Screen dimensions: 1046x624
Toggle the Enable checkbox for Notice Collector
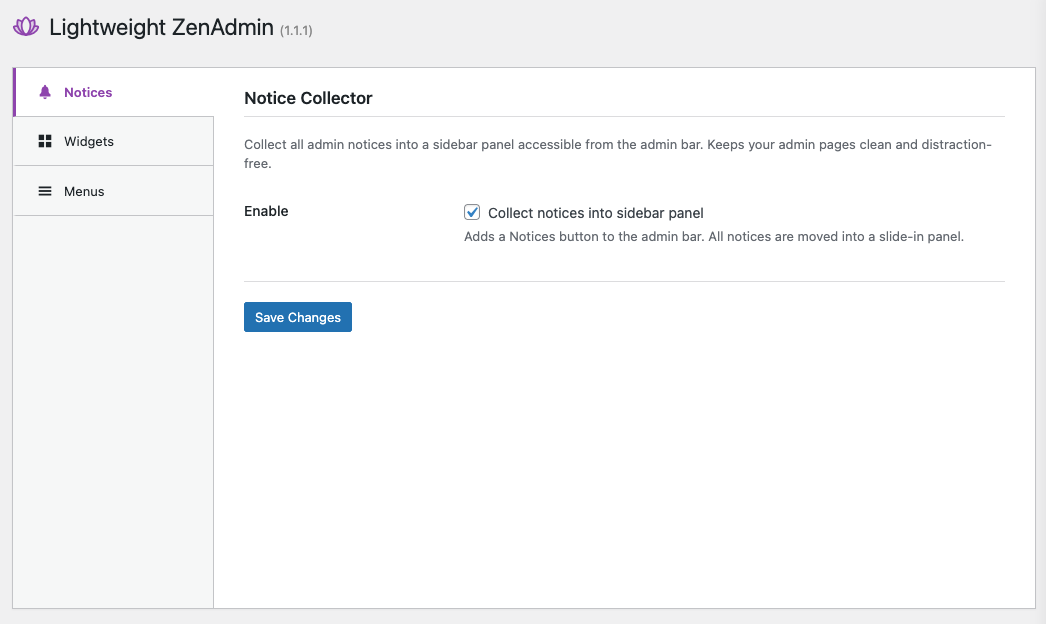(x=471, y=212)
